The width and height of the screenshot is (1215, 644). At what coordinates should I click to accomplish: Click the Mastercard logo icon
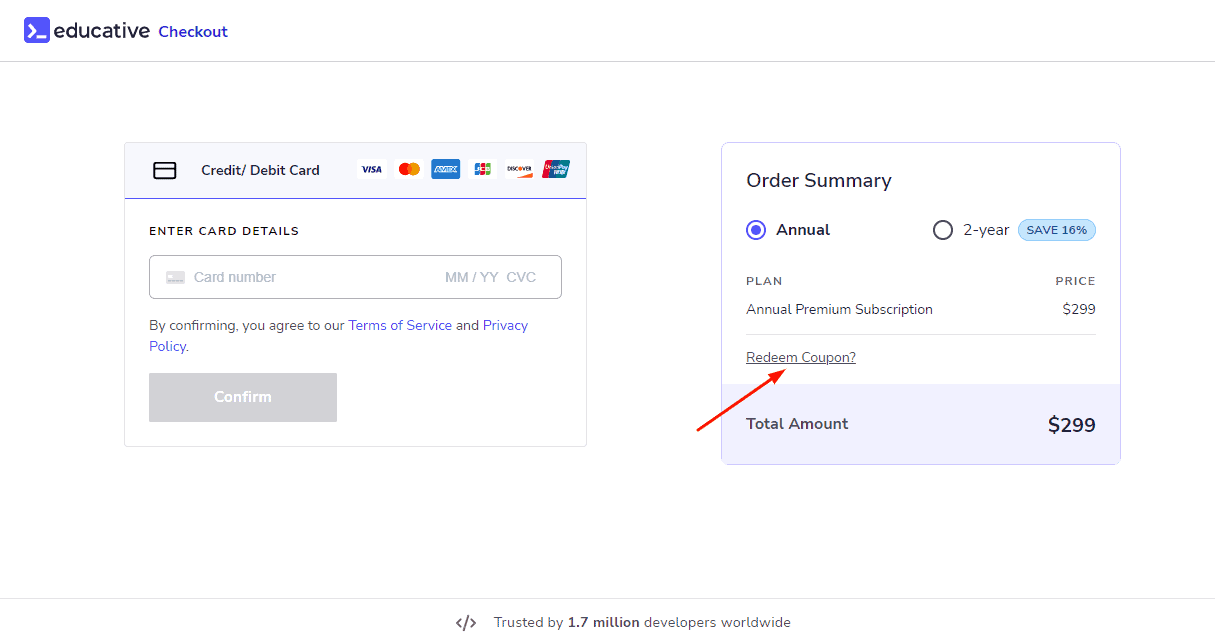click(x=408, y=169)
